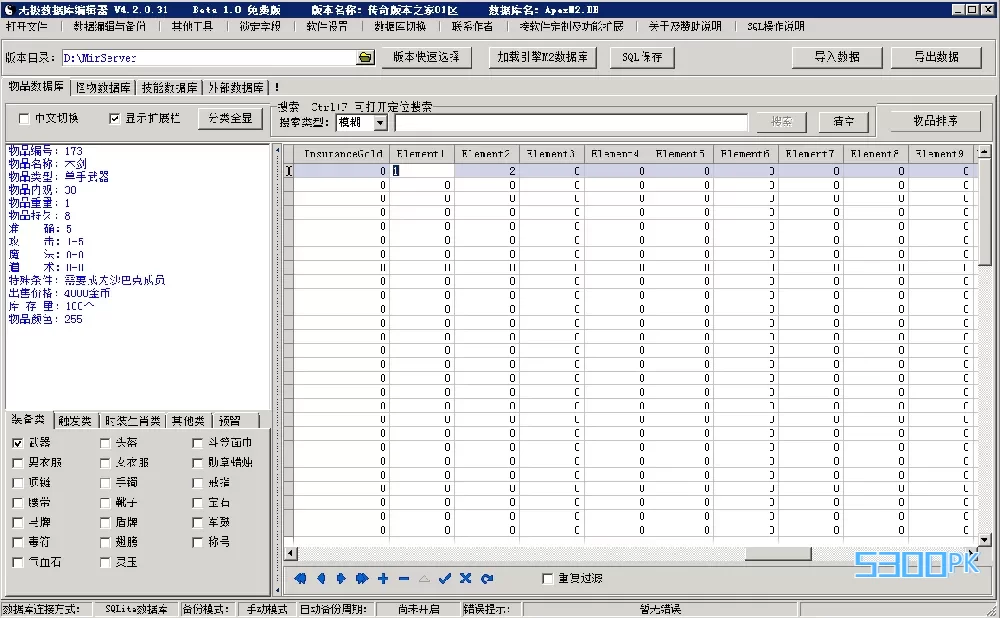Screen dimensions: 1000x618
Task: Uncheck the 武器 category checkbox
Action: 18,443
